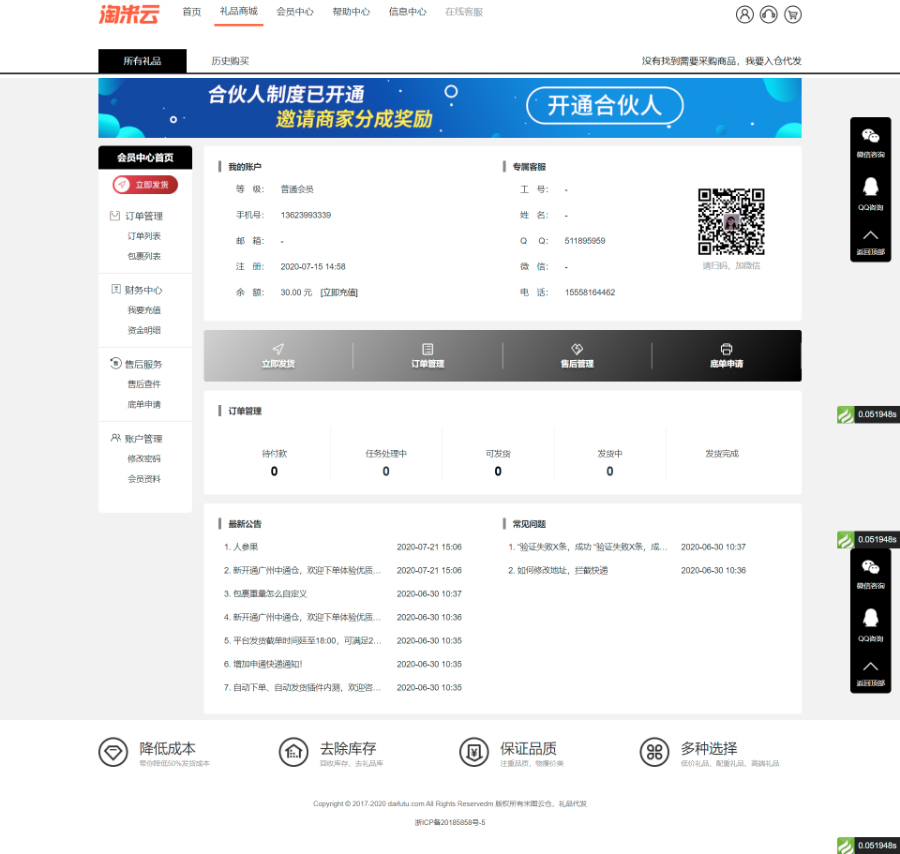Click the headset customer service icon
This screenshot has width=900, height=854.
(x=768, y=14)
